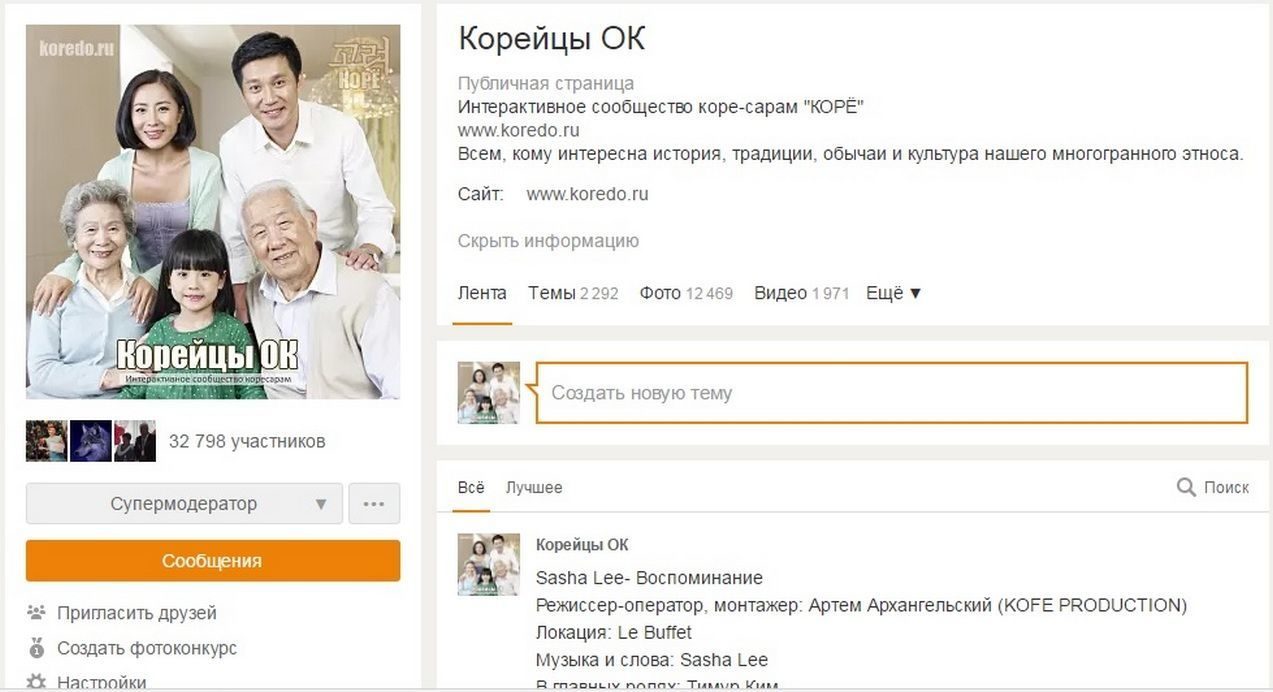Open the first member avatar thumbnail
The width and height of the screenshot is (1273, 692).
(47, 441)
